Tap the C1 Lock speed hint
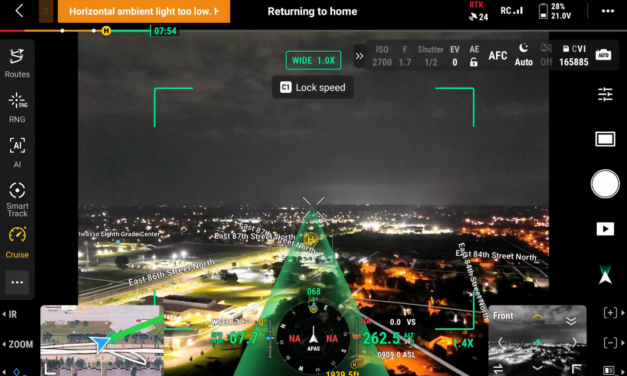The width and height of the screenshot is (627, 376). click(x=313, y=87)
